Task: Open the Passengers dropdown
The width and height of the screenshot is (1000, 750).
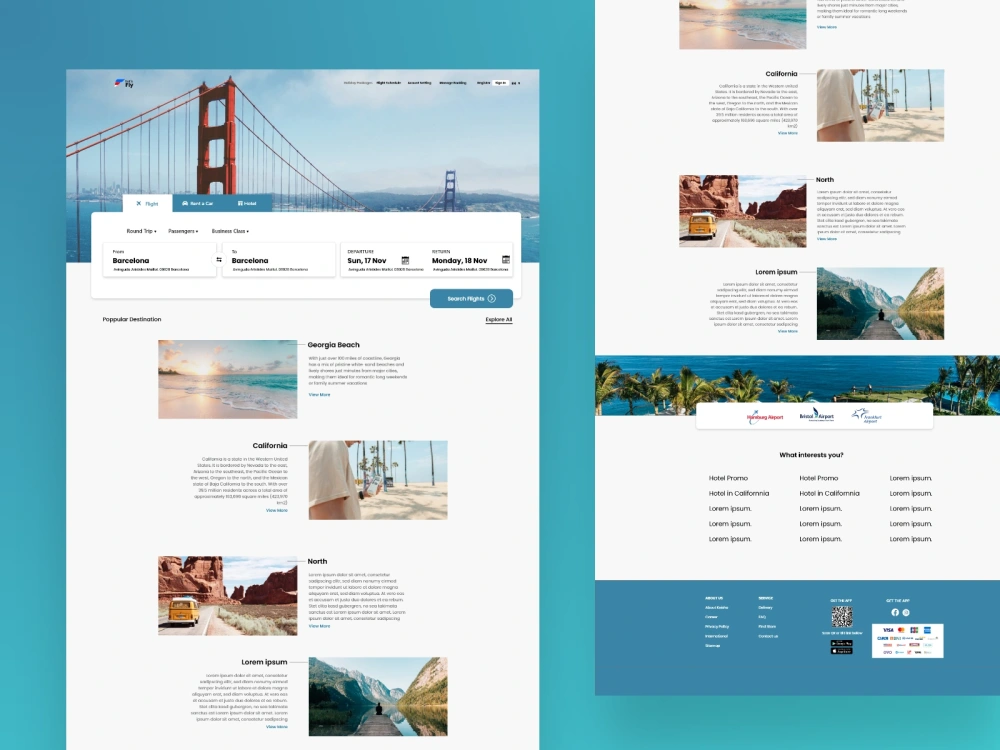Action: [183, 231]
